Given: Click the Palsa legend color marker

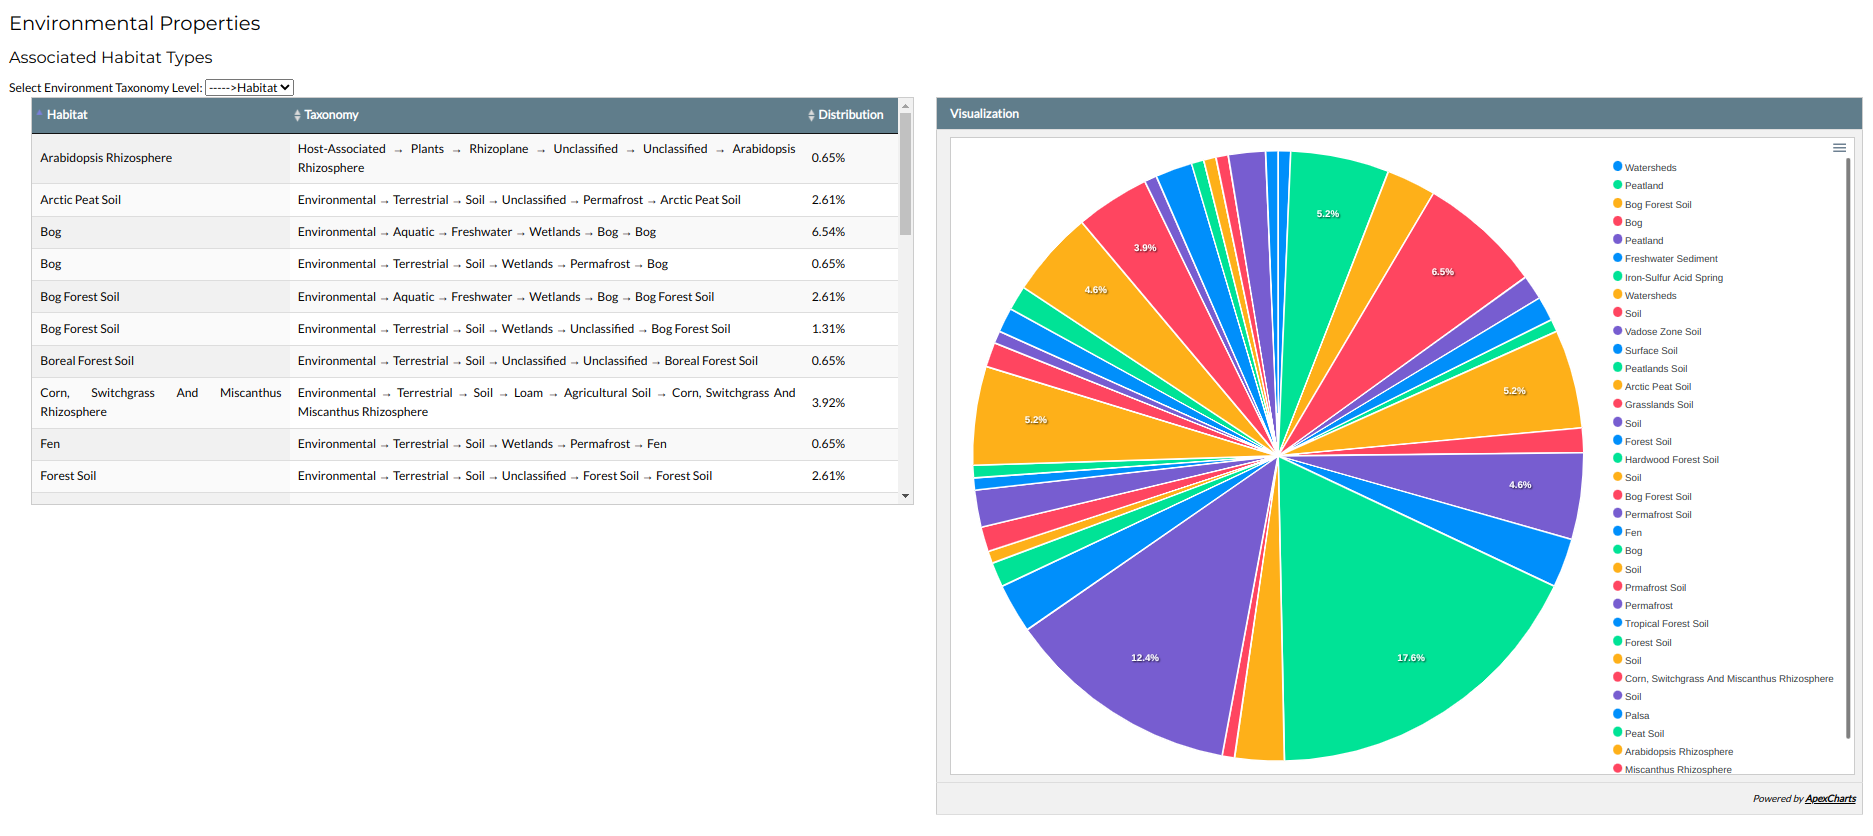Looking at the screenshot, I should coord(1617,715).
